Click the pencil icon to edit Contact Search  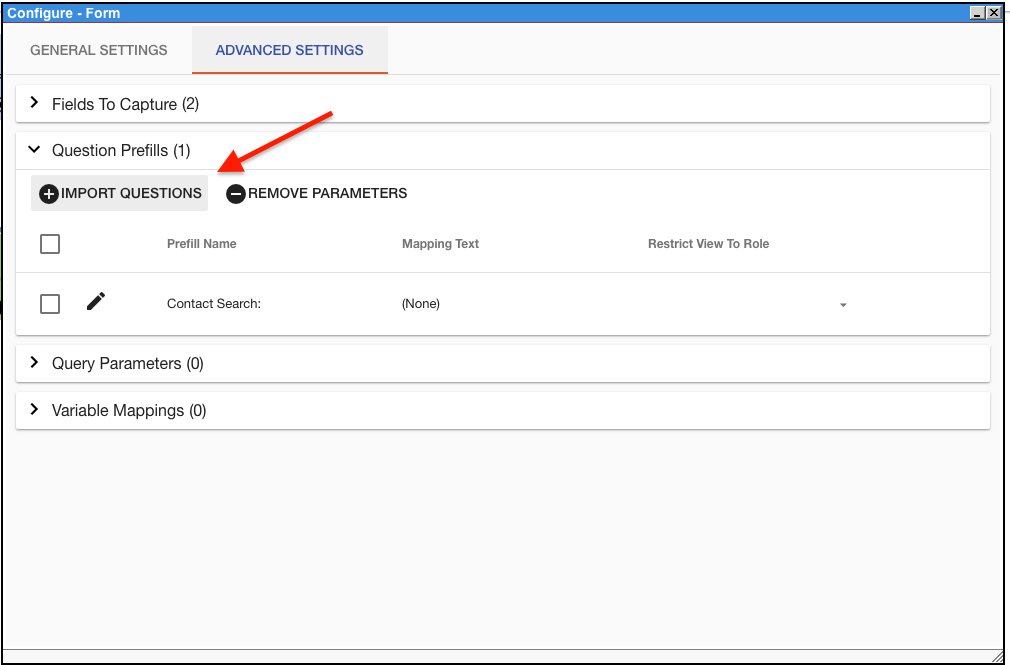tap(96, 301)
